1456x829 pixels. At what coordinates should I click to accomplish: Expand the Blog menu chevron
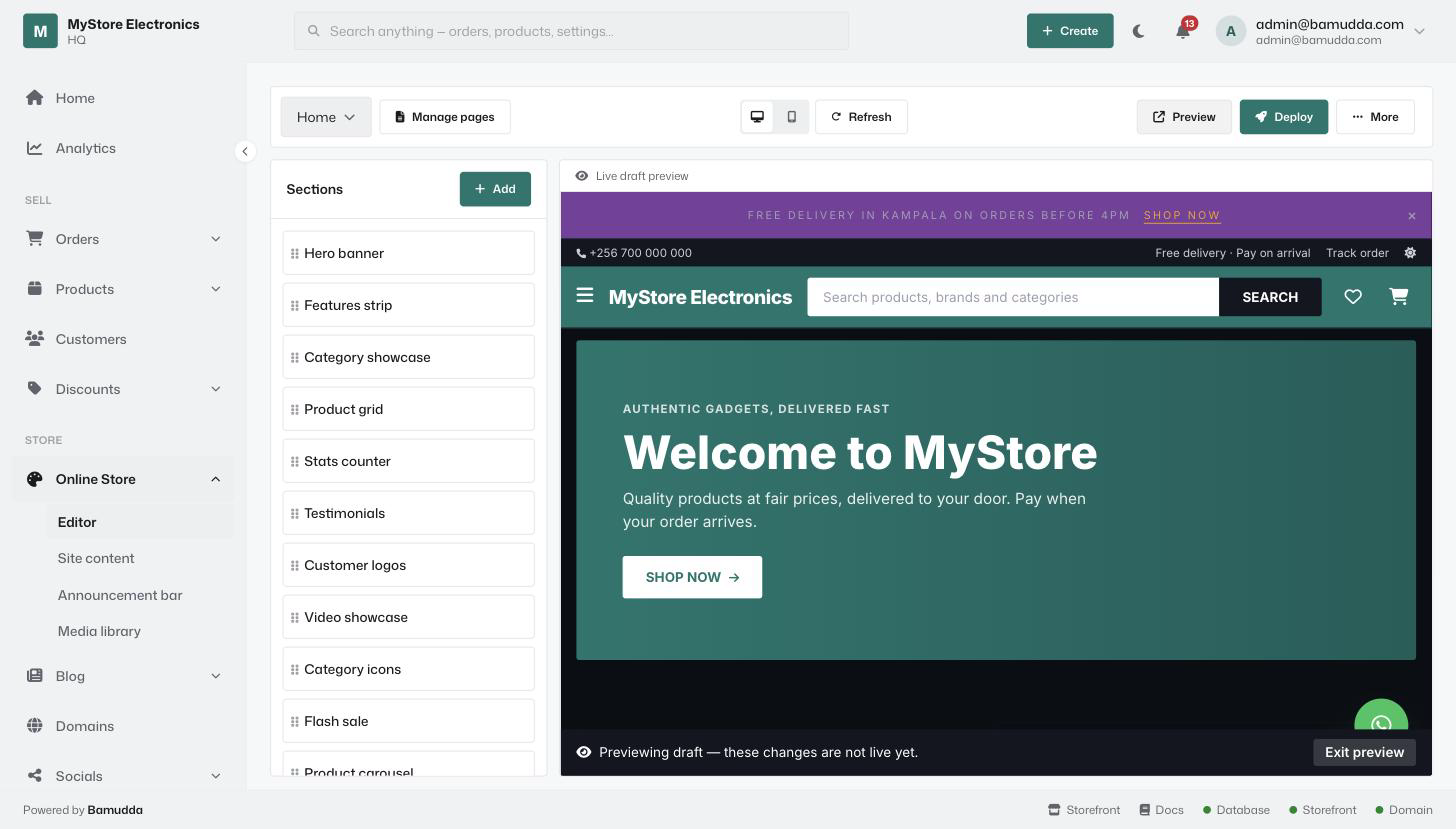coord(216,676)
